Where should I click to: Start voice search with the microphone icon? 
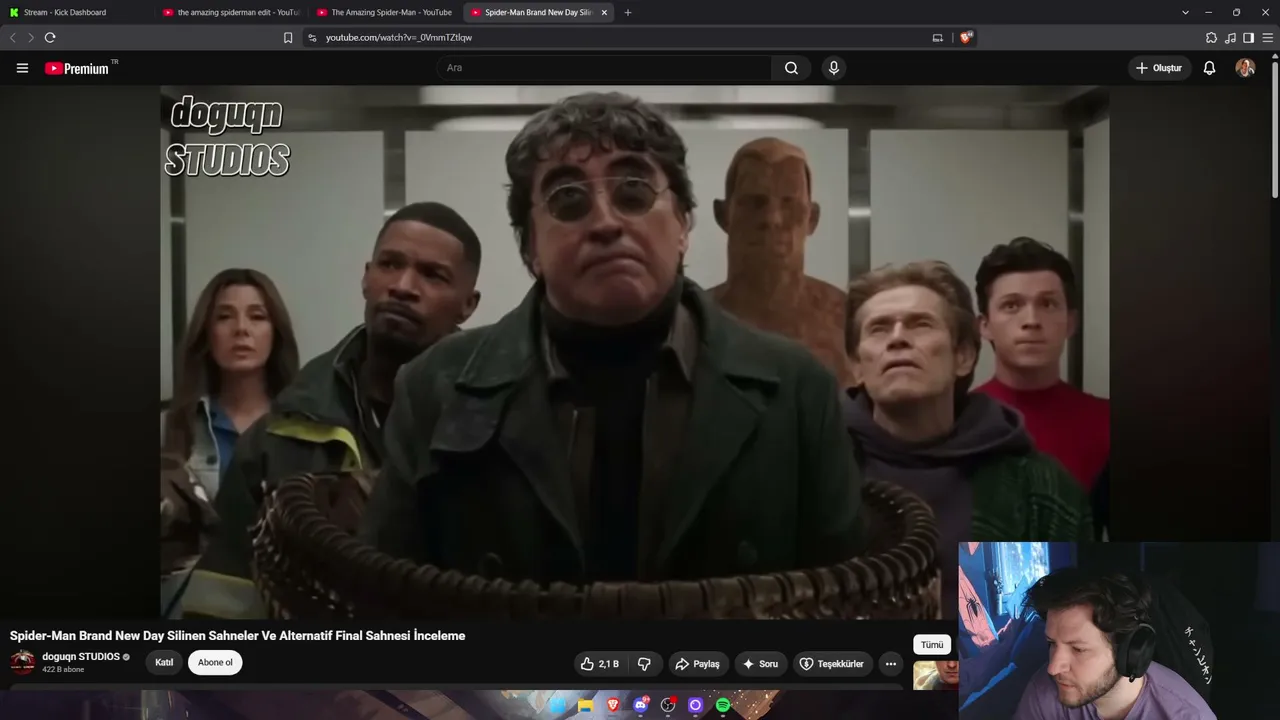833,68
